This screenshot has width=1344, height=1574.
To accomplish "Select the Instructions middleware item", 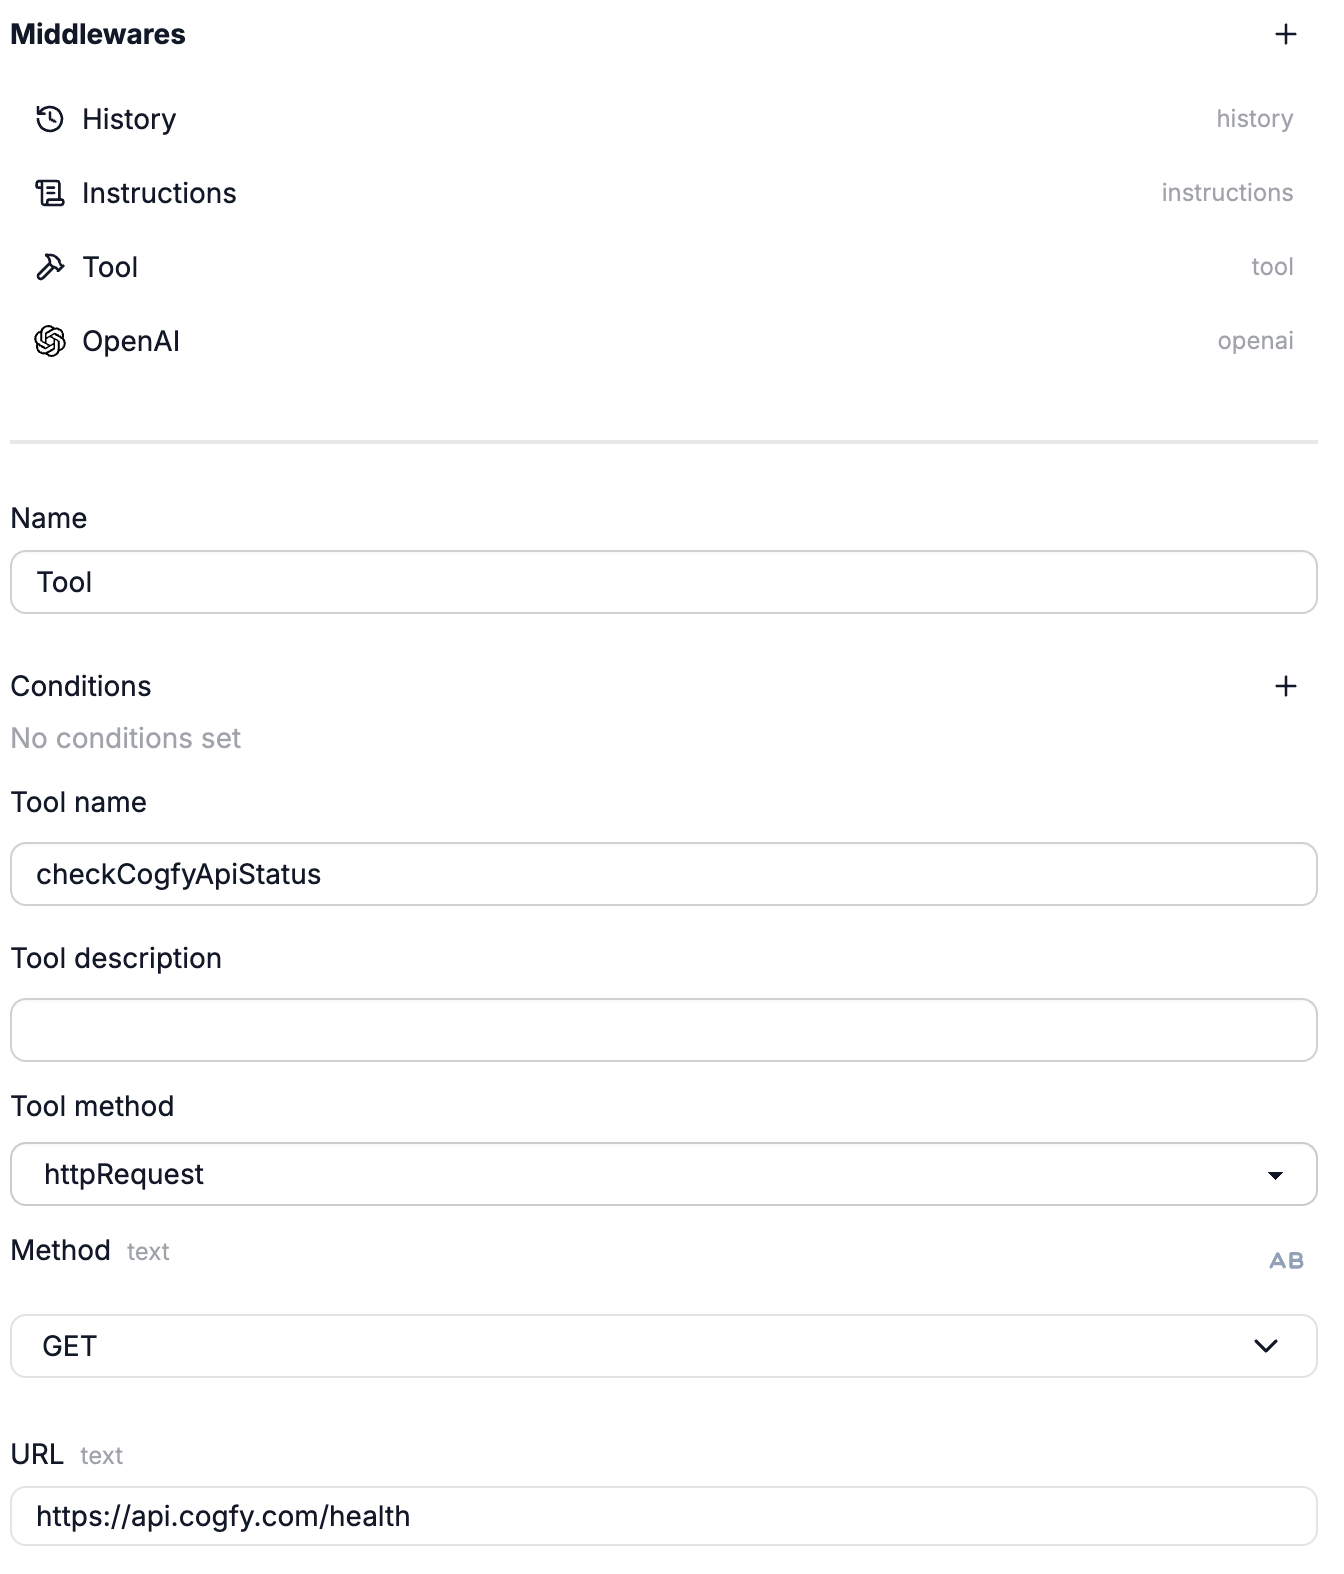I will coord(664,193).
